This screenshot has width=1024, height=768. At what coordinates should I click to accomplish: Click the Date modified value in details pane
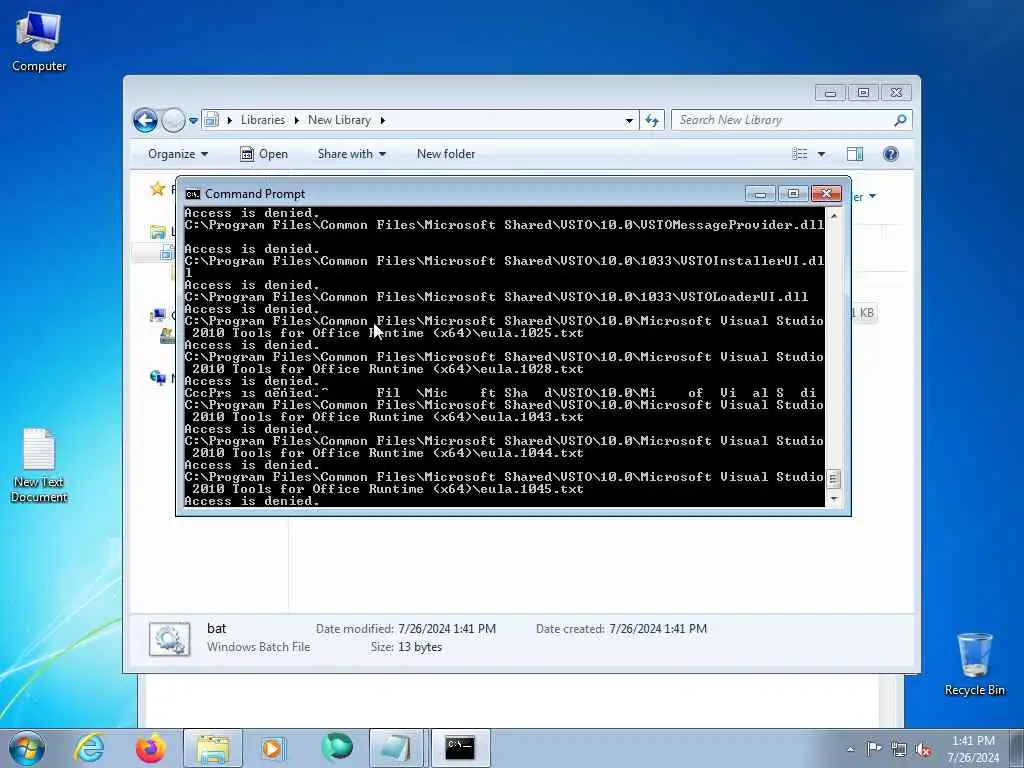(x=447, y=629)
